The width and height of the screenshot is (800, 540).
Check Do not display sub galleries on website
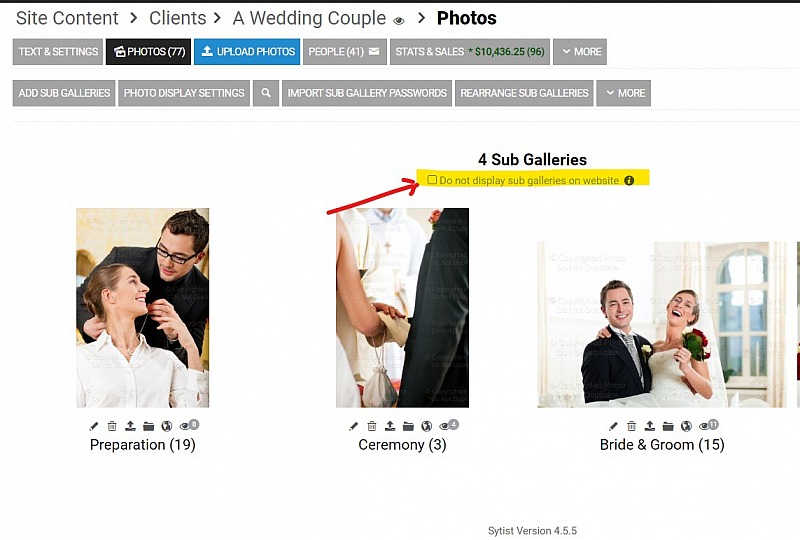coord(432,180)
